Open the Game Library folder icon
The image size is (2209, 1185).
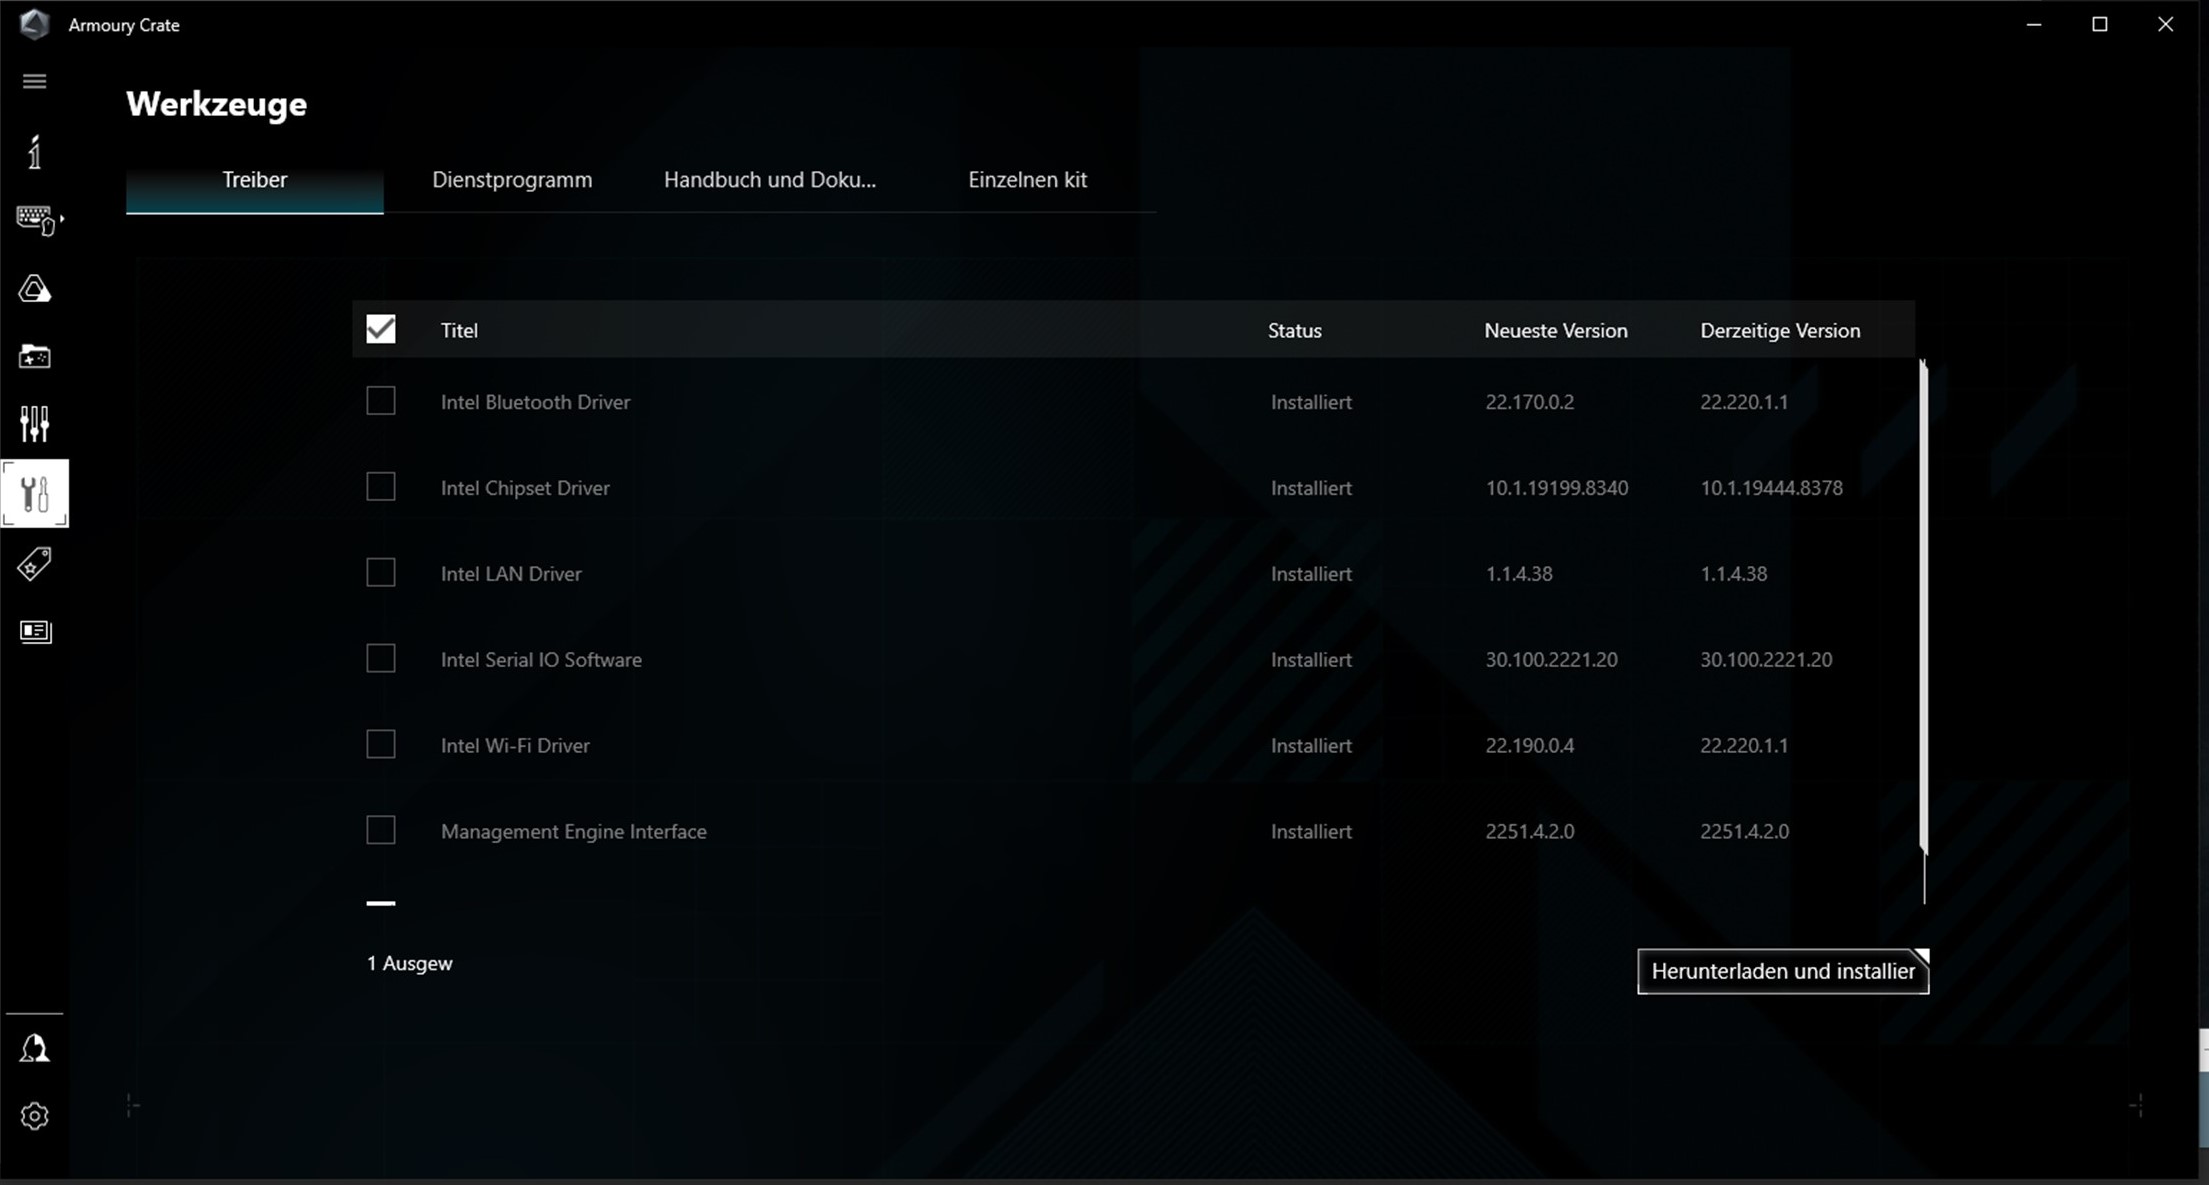click(x=34, y=356)
